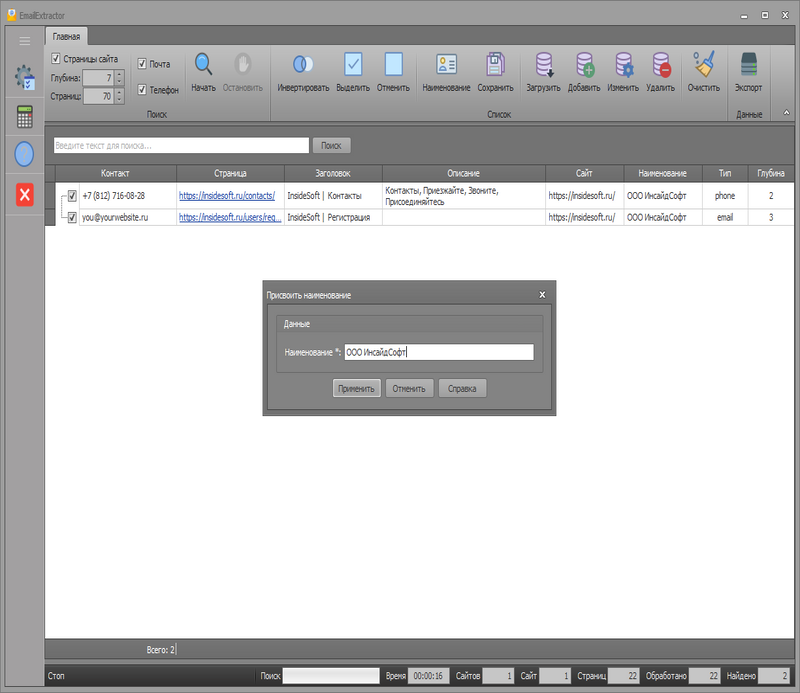Screen dimensions: 800x693
Task: Open the Наименование card icon in the ribbon
Action: pyautogui.click(x=446, y=65)
